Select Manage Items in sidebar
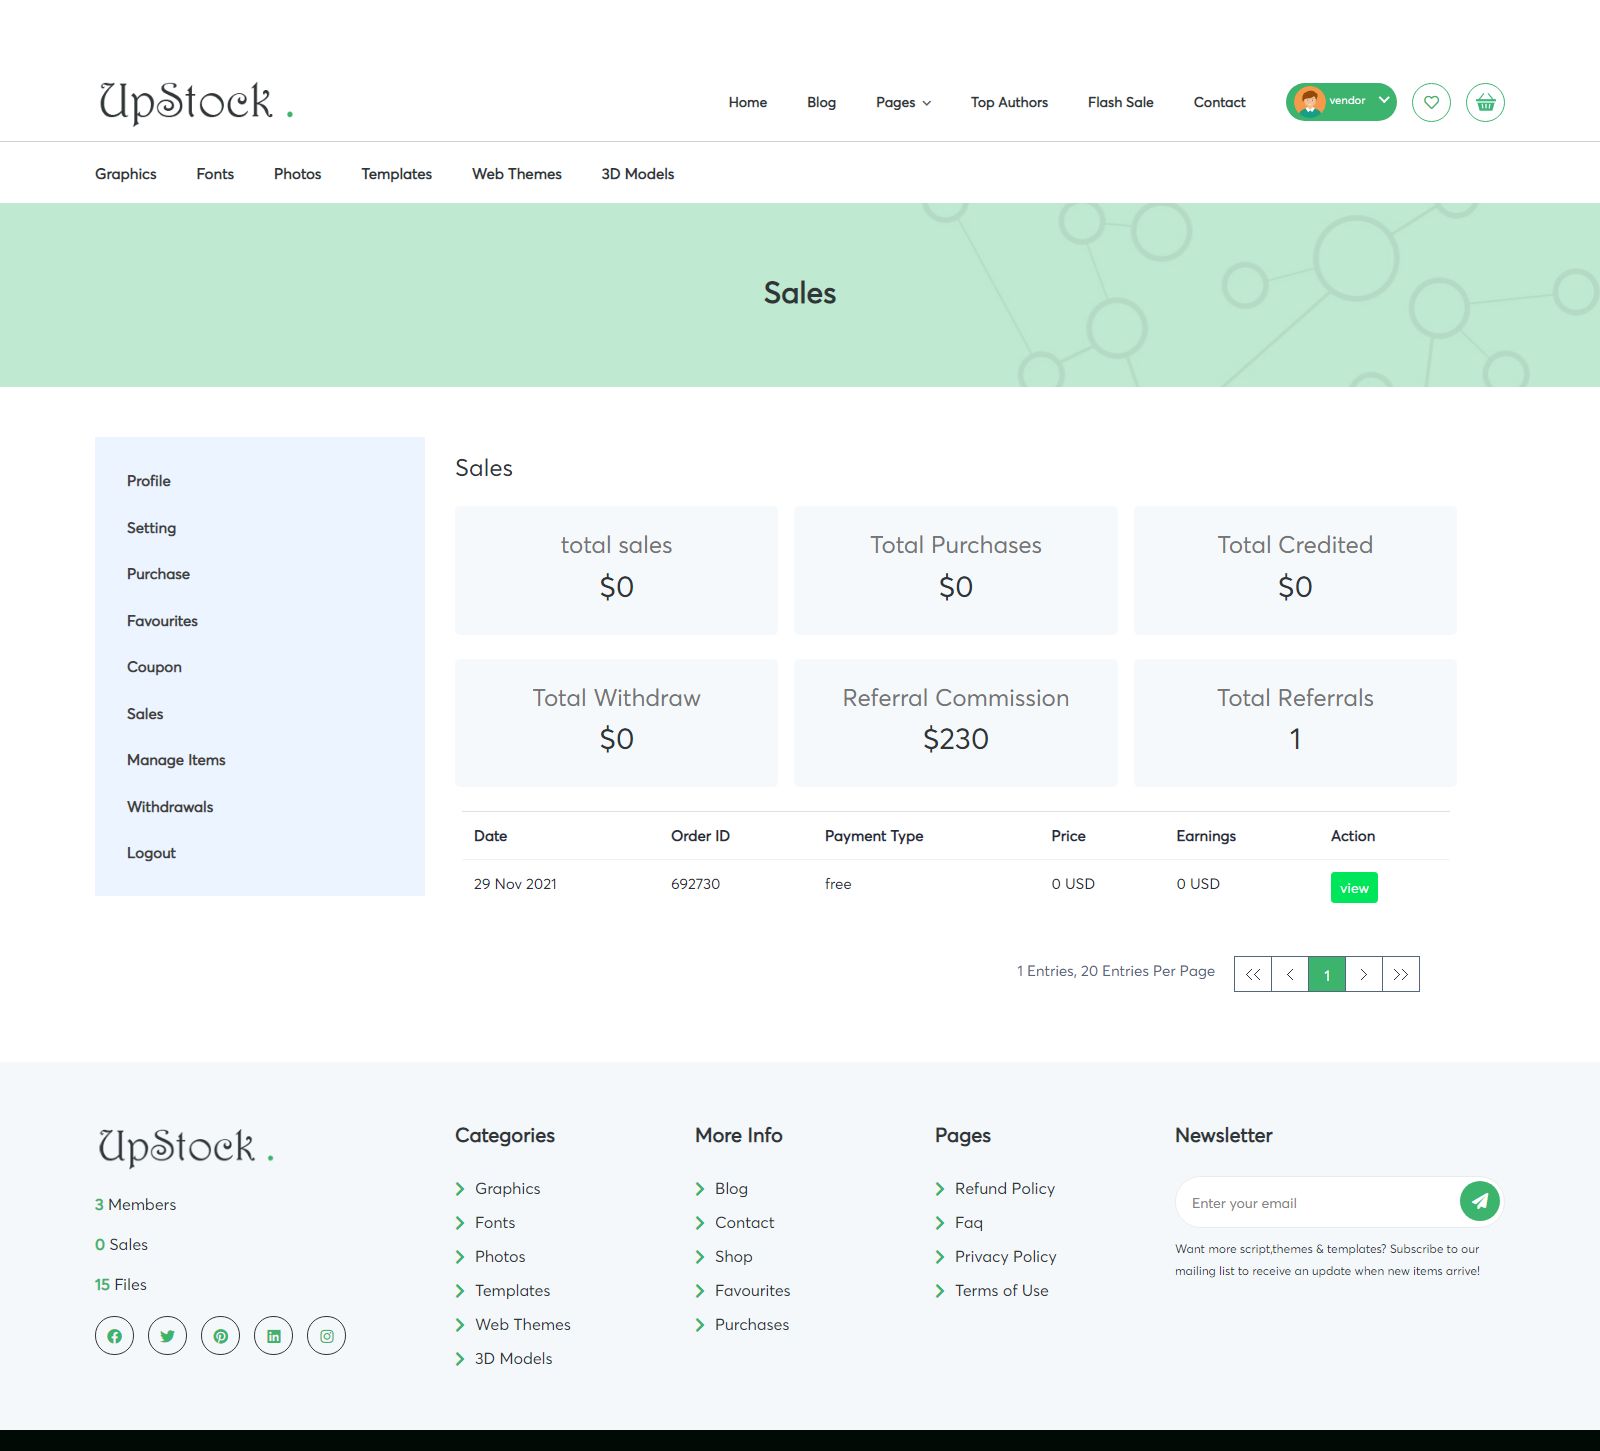This screenshot has width=1600, height=1451. 176,760
